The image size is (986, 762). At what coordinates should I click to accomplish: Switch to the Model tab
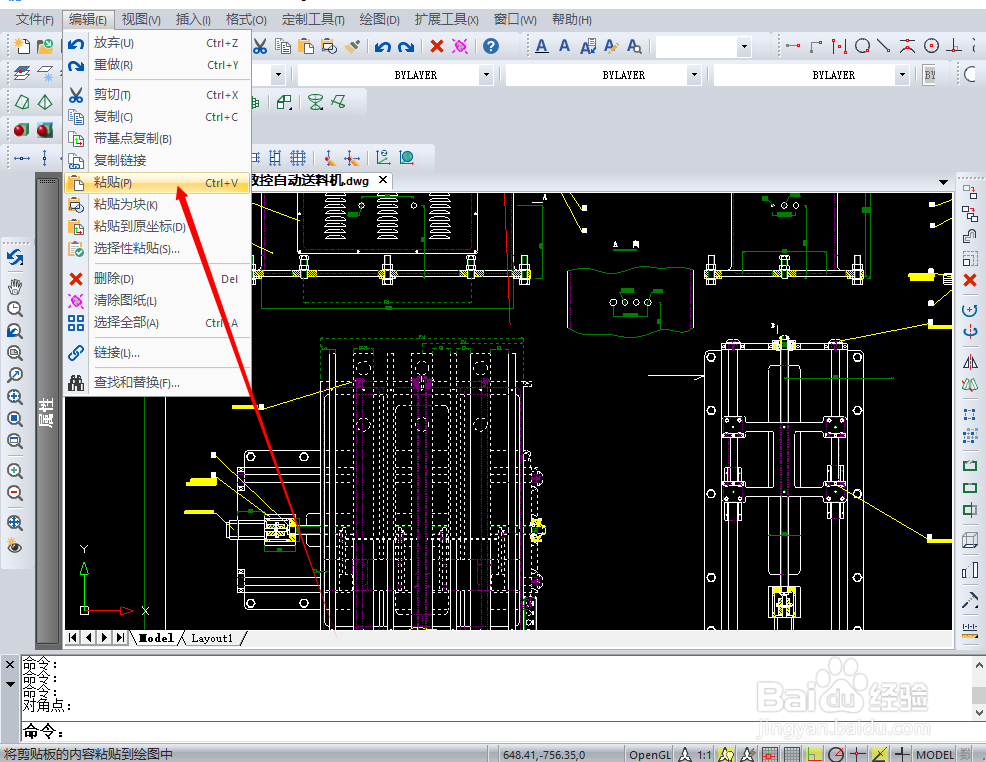(x=156, y=638)
